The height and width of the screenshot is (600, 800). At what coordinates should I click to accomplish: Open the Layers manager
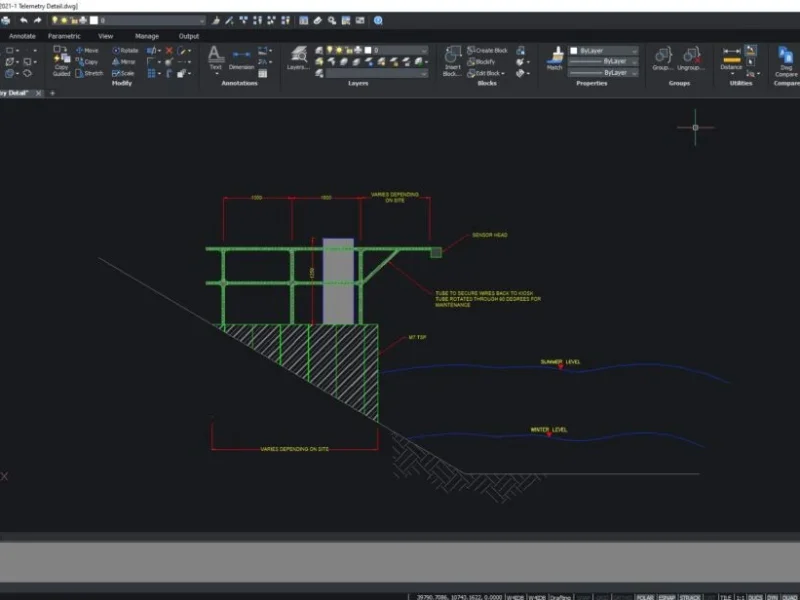click(x=298, y=58)
